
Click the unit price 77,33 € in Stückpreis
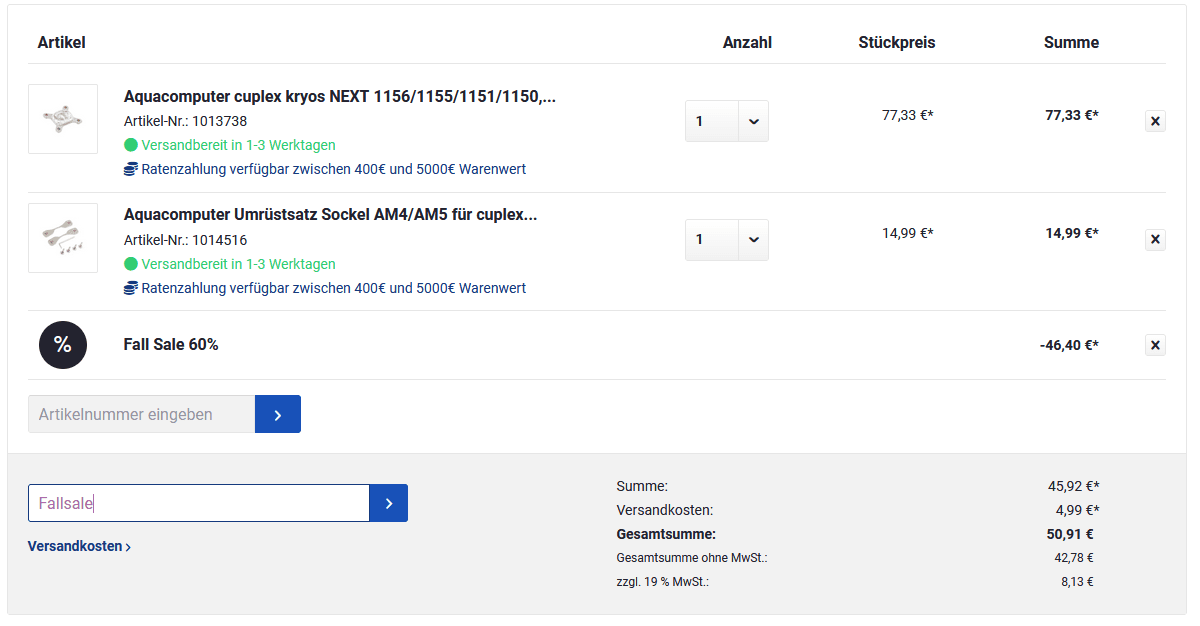click(908, 115)
